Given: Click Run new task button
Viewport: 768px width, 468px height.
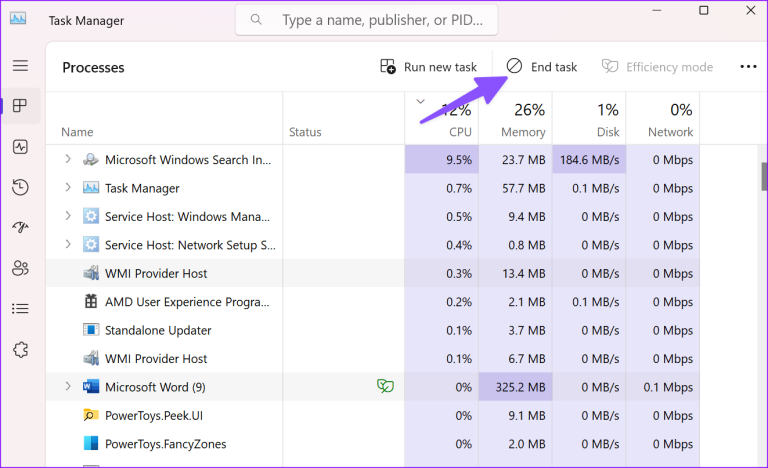Looking at the screenshot, I should (428, 67).
